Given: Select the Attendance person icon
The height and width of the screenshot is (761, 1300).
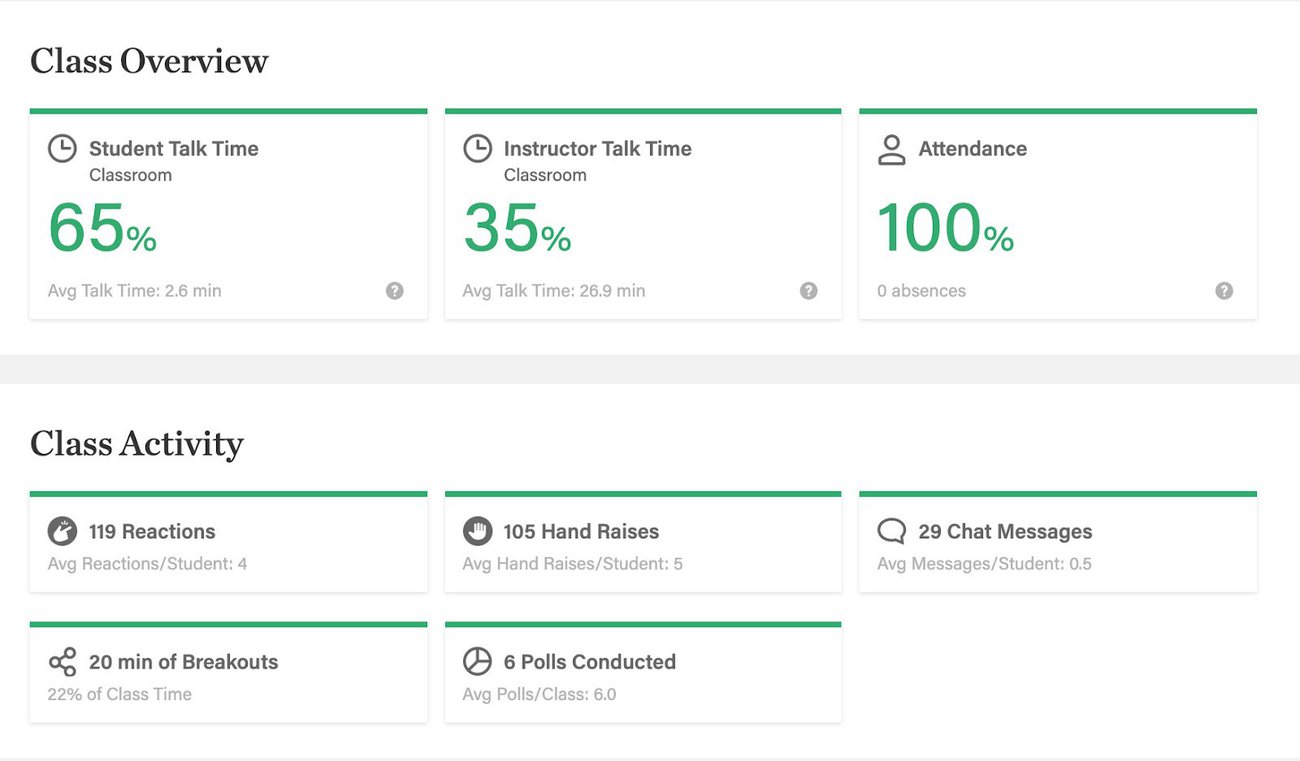Looking at the screenshot, I should click(891, 149).
